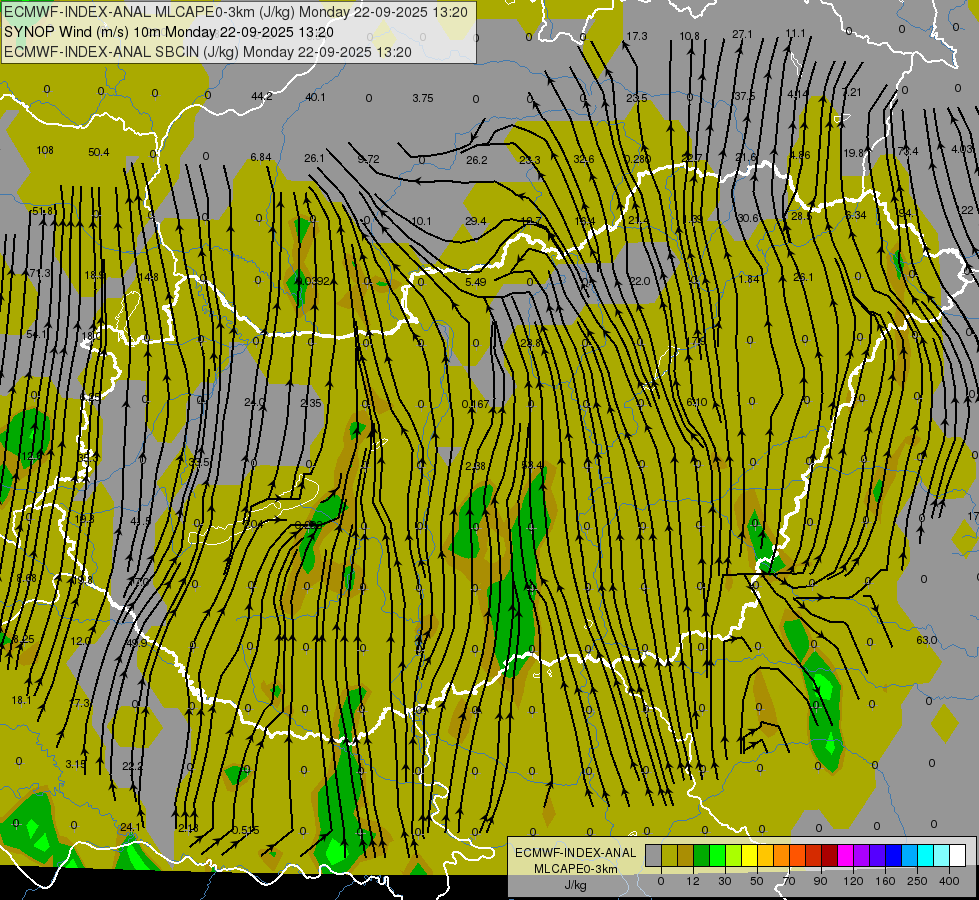Click the white swatch at legend end

(958, 855)
